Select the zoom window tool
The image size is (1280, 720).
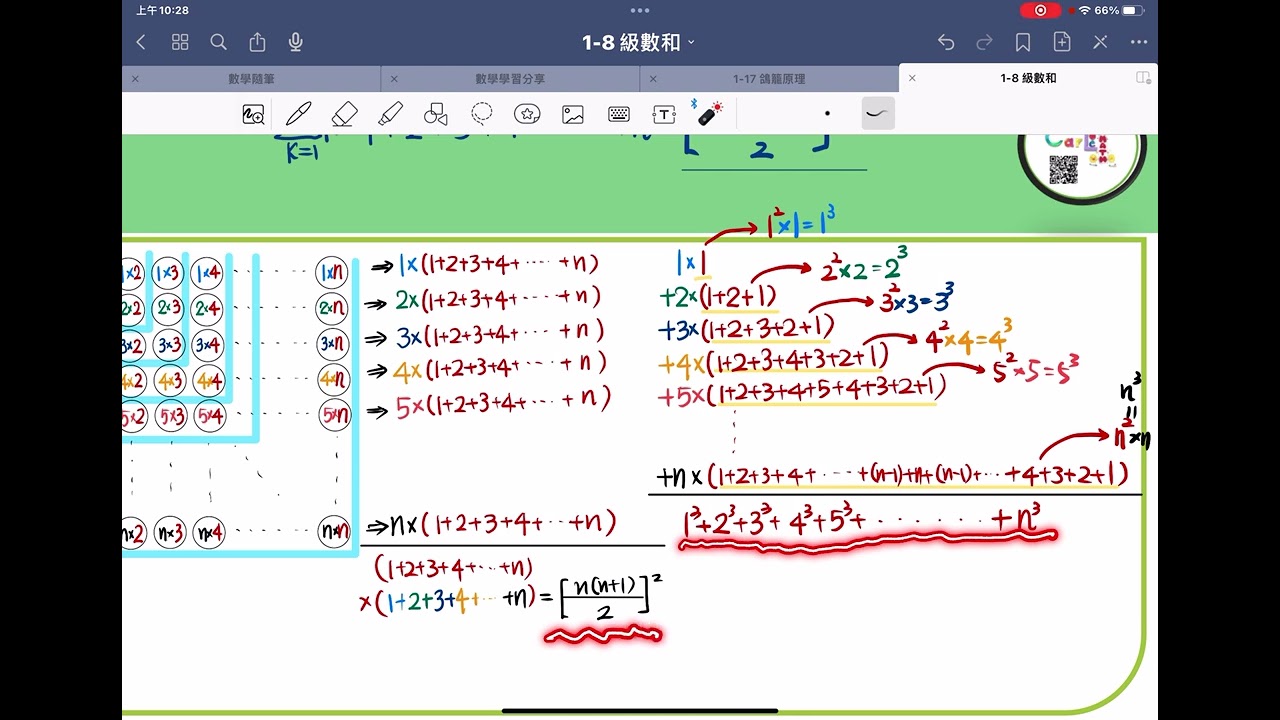pyautogui.click(x=253, y=114)
